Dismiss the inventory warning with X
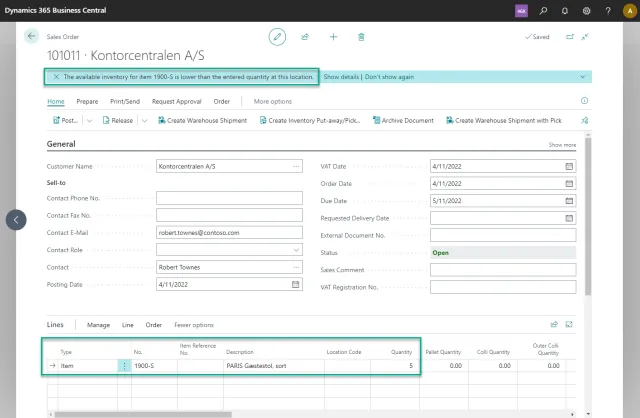 pos(56,77)
